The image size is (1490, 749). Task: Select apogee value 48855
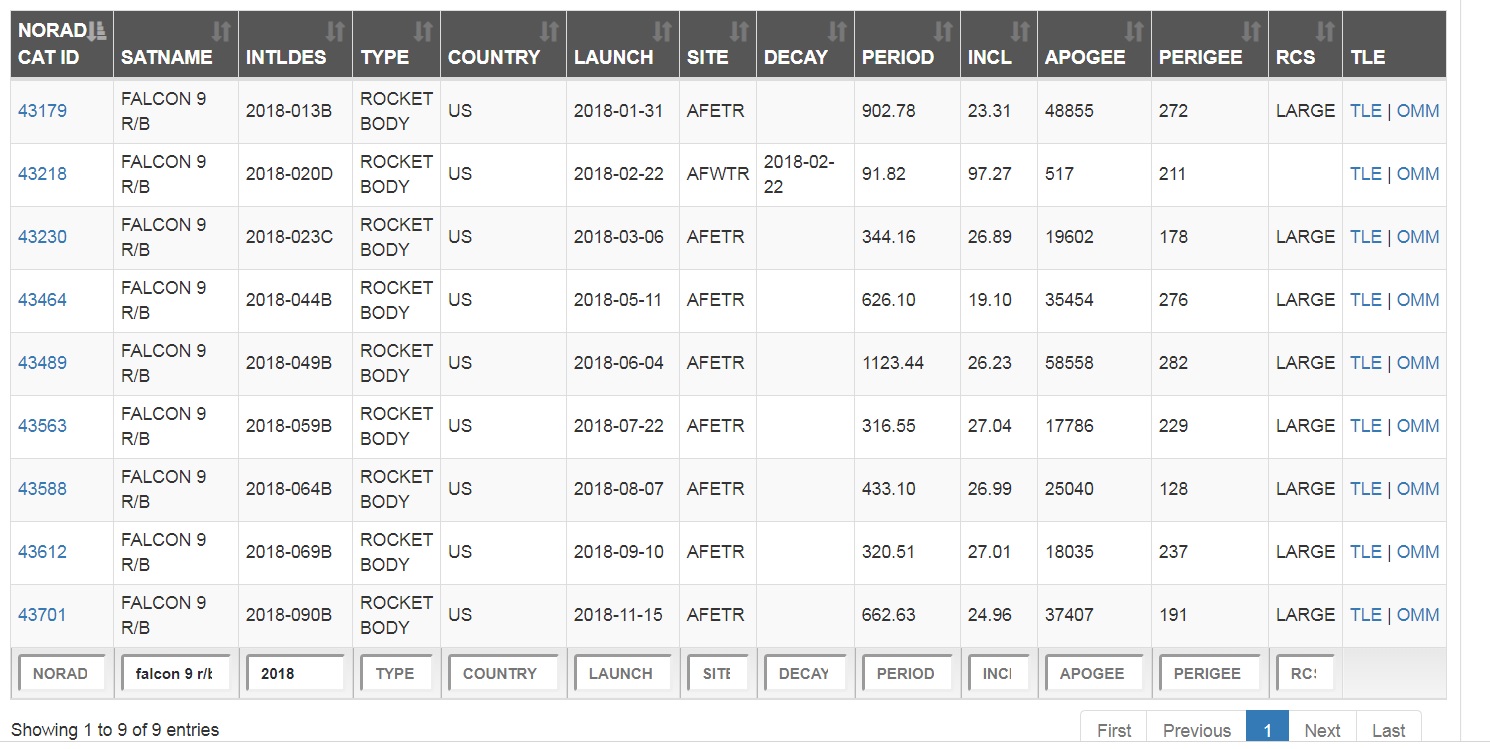(1069, 111)
